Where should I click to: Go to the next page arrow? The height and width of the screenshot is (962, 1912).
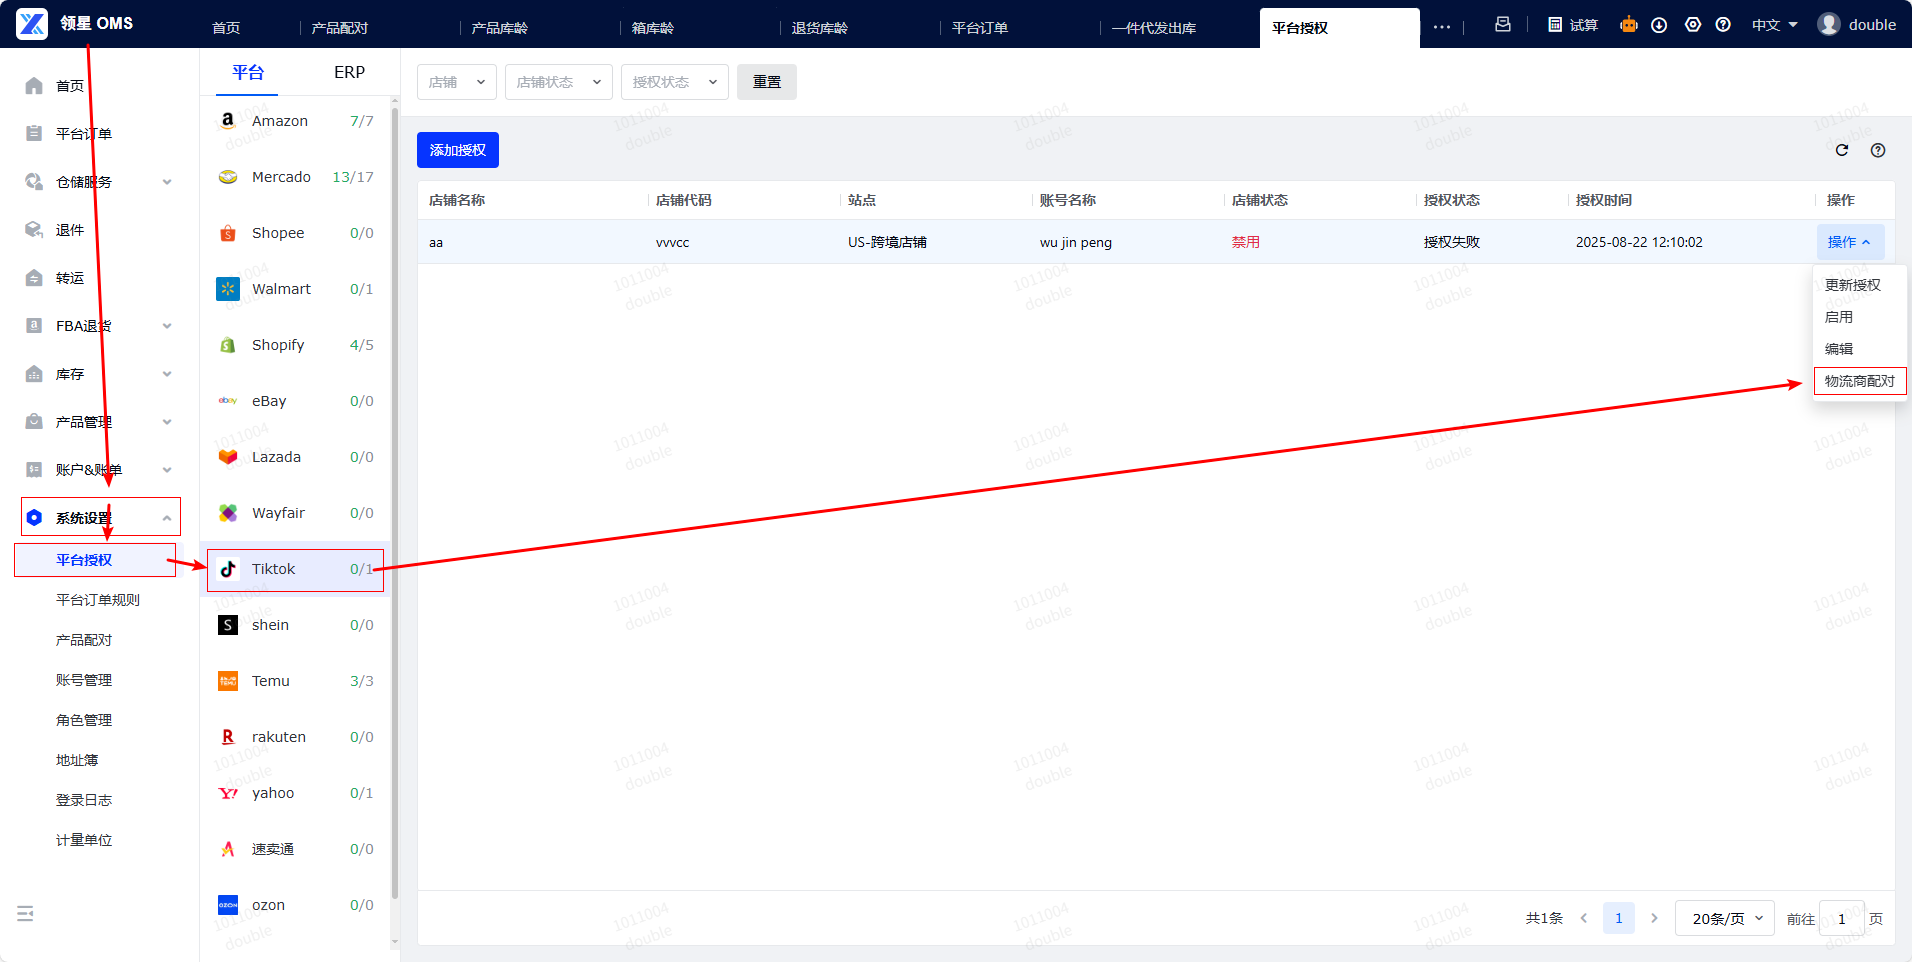click(1654, 918)
